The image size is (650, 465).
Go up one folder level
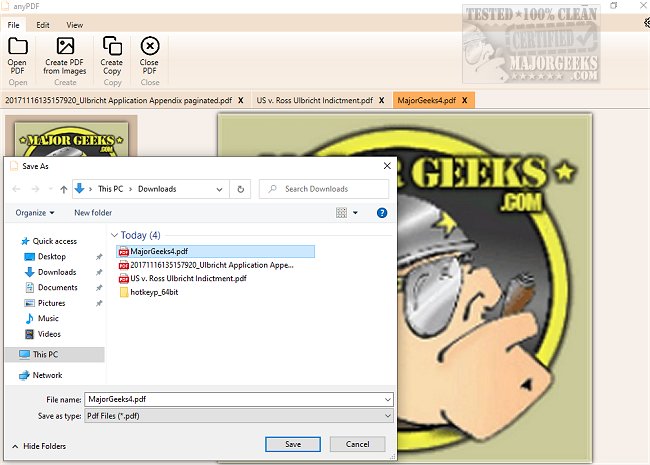point(63,189)
